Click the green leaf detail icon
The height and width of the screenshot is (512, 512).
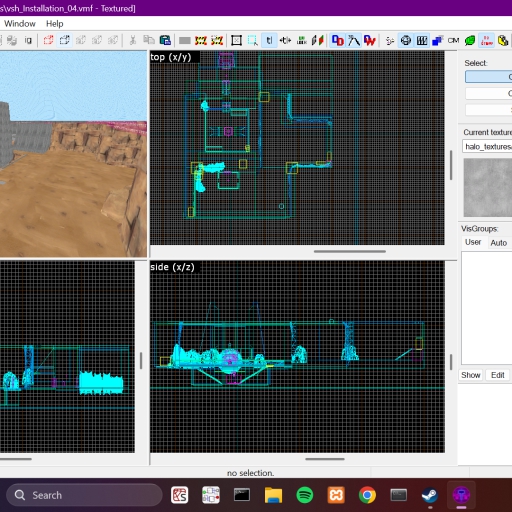(x=470, y=40)
